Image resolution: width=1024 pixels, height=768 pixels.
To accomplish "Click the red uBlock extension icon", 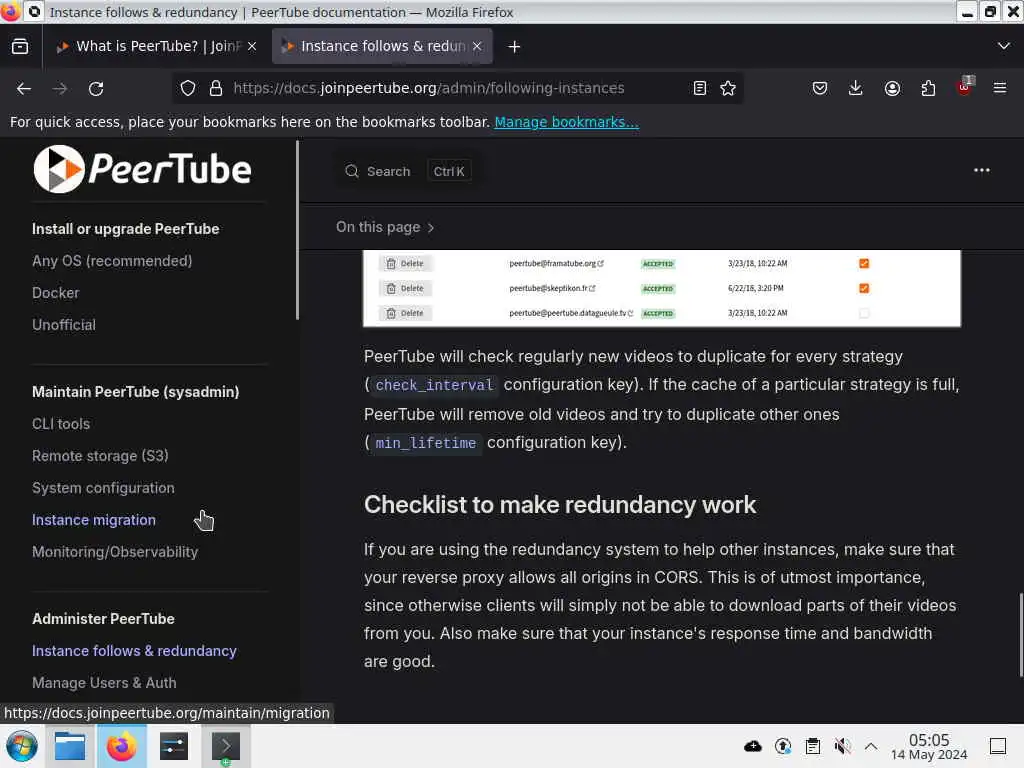I will point(965,87).
